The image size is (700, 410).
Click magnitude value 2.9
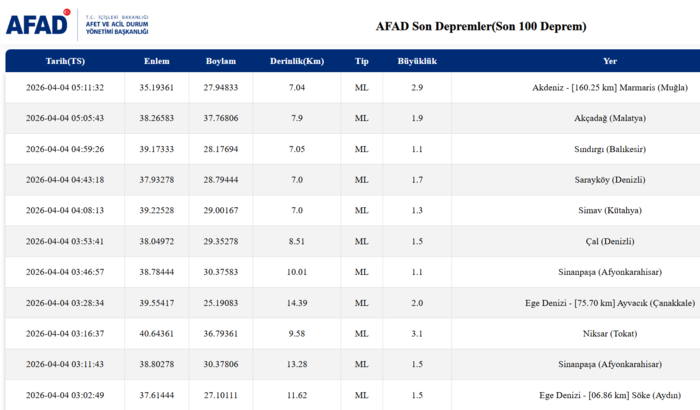tap(417, 88)
